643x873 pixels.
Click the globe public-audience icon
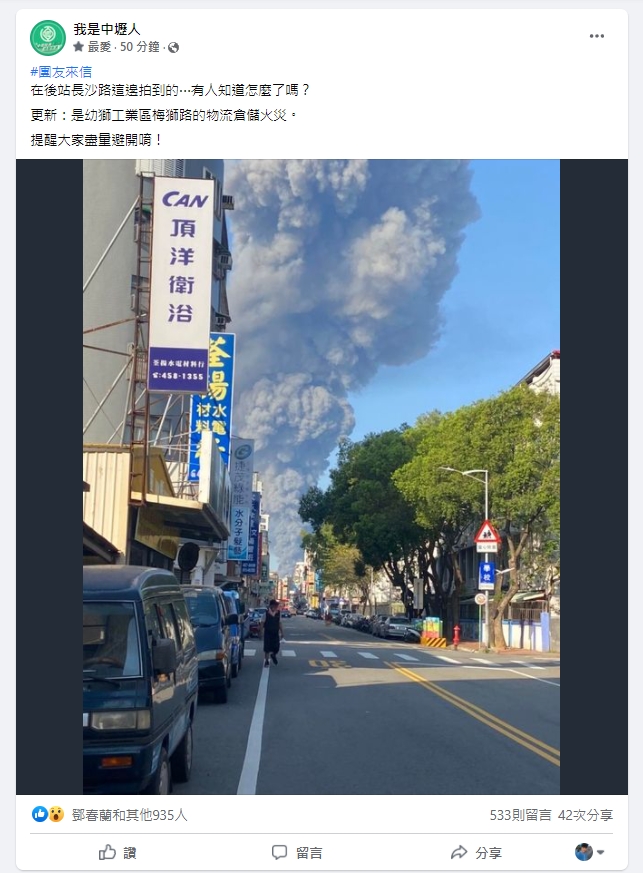[174, 48]
